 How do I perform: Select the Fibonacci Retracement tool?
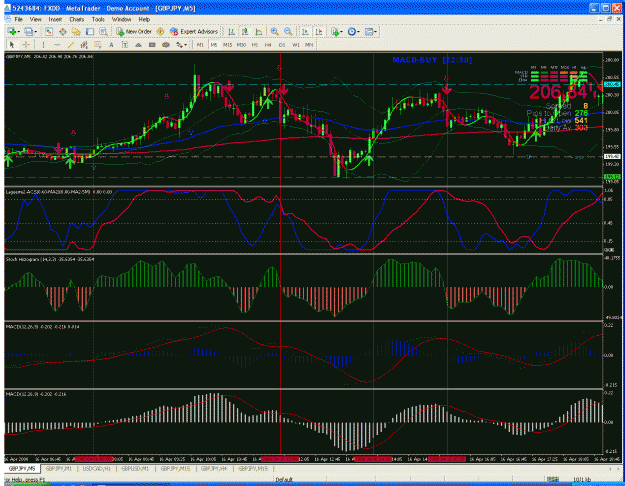coord(98,45)
